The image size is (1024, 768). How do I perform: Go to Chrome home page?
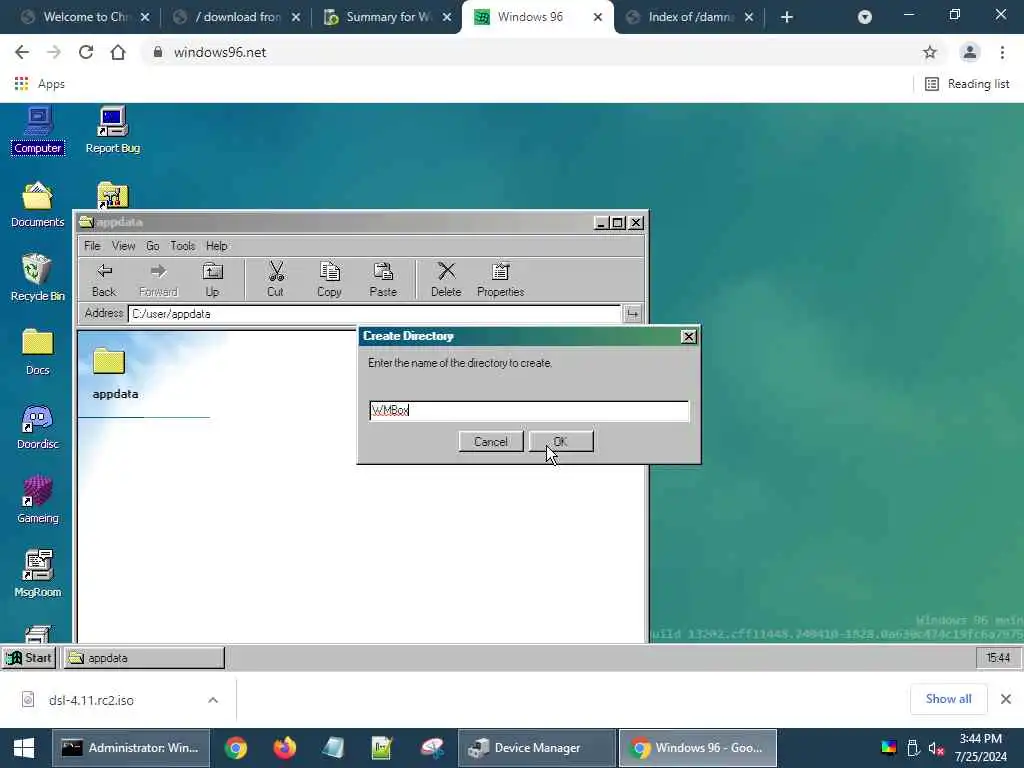118,52
